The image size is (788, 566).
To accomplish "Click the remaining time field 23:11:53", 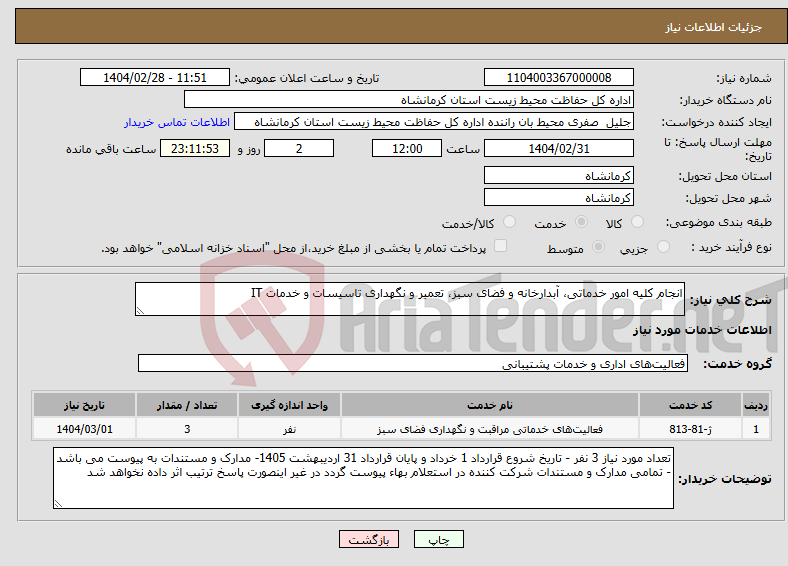I will tap(195, 148).
